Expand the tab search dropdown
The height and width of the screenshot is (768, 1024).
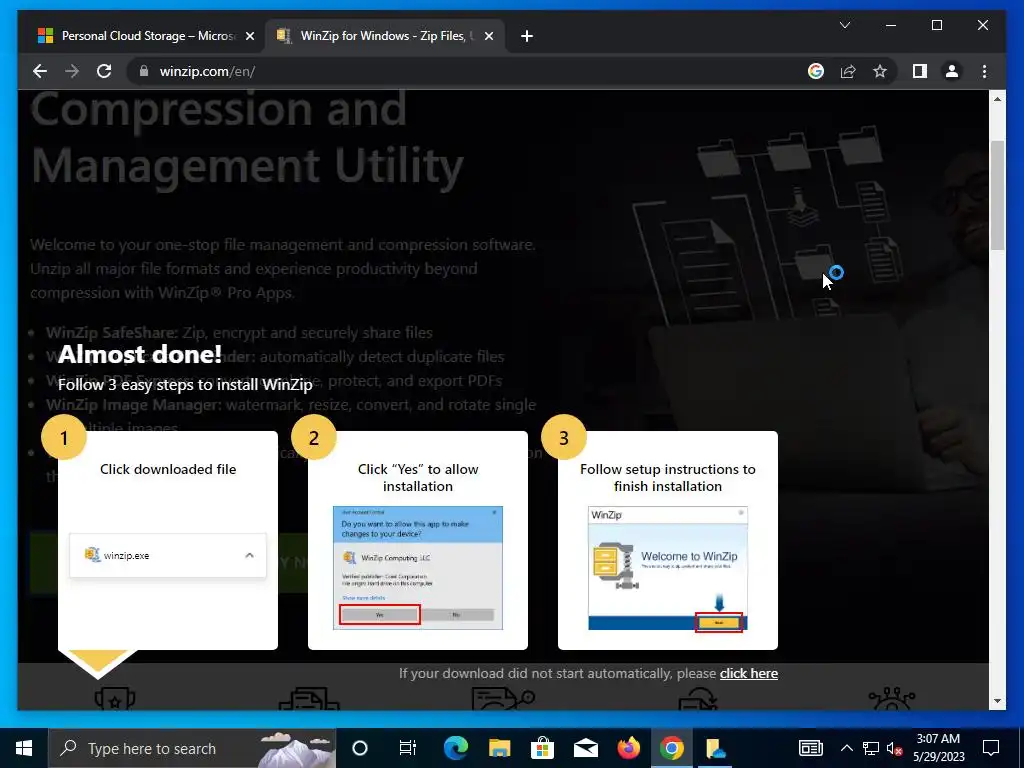pyautogui.click(x=844, y=25)
